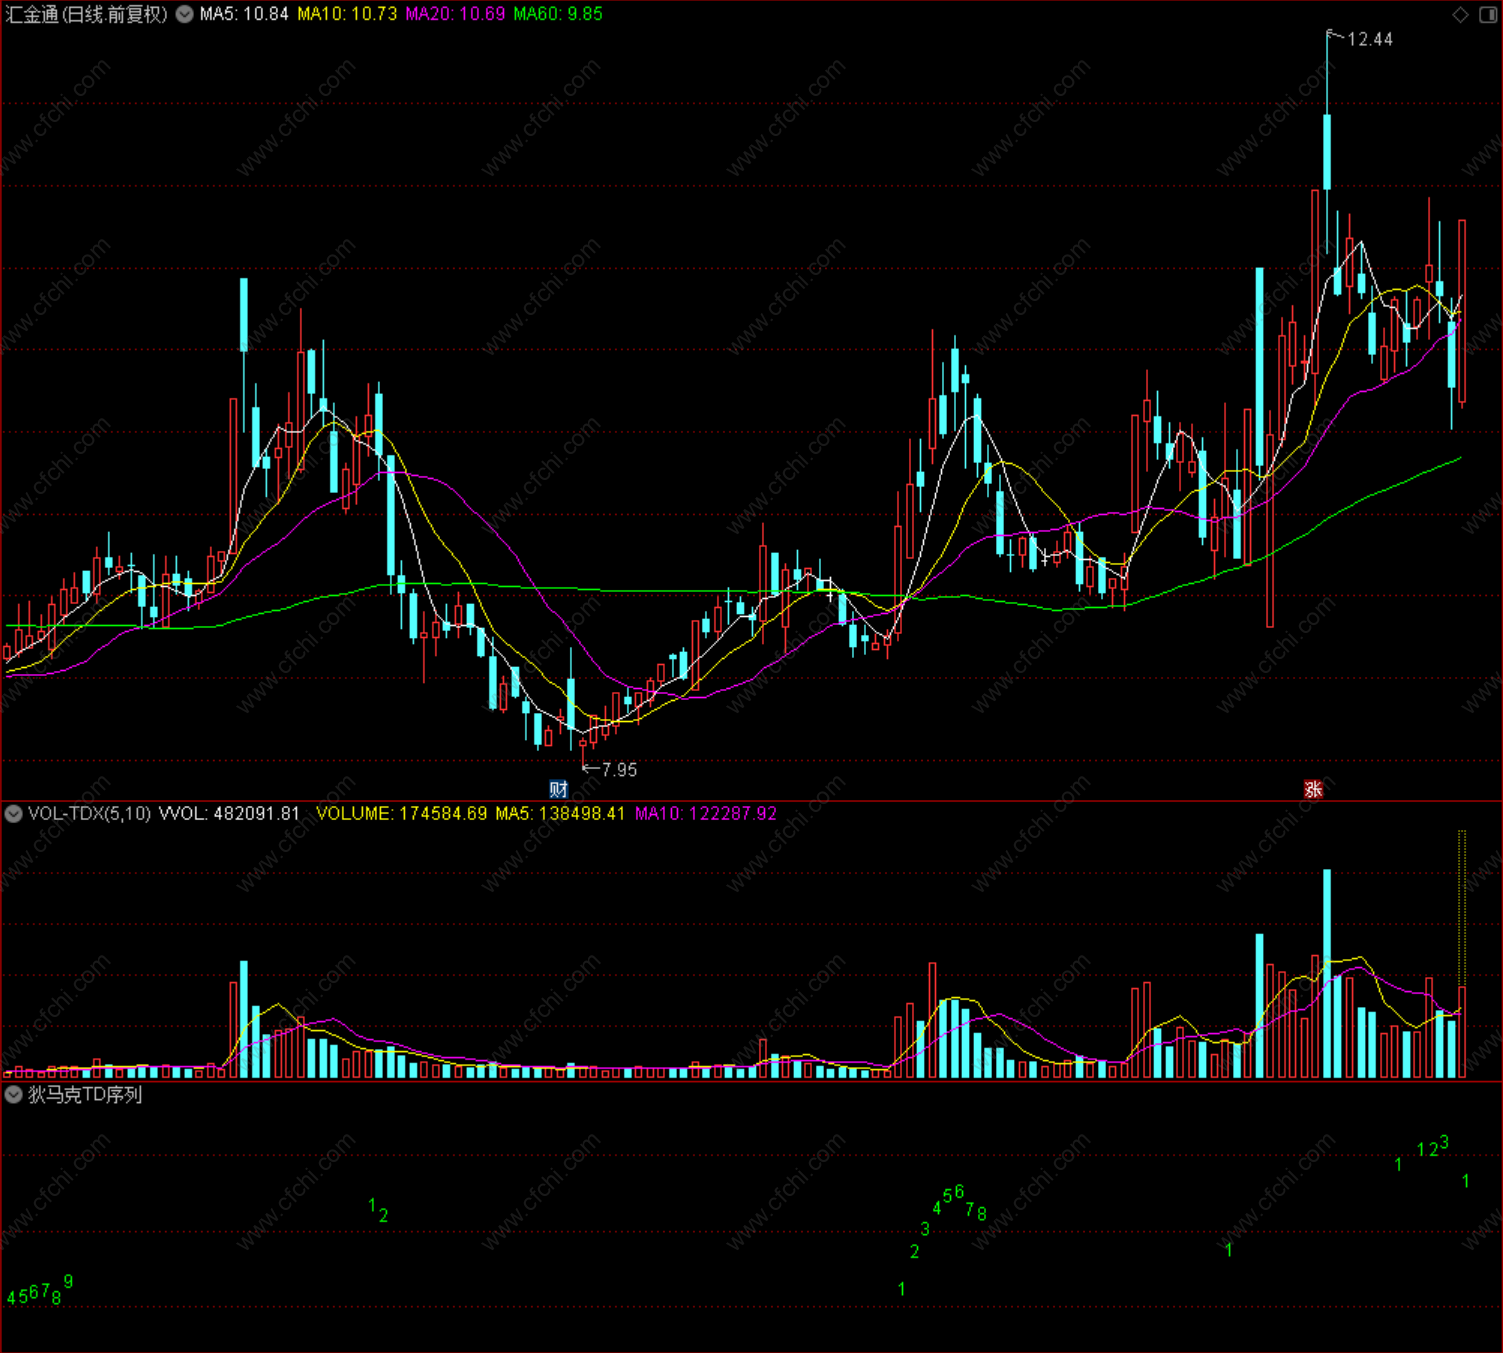Click the 7.95 low price label

point(619,769)
